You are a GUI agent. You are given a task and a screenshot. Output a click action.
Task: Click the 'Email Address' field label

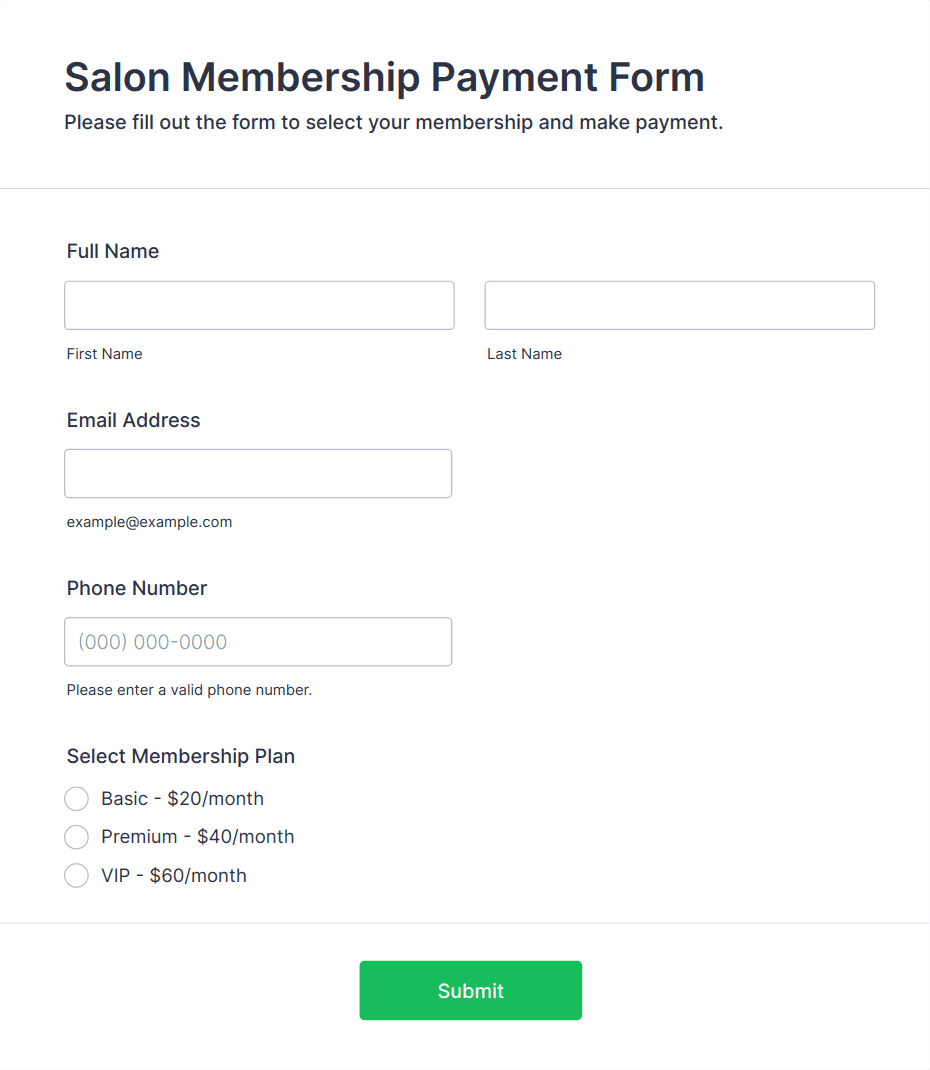point(133,420)
